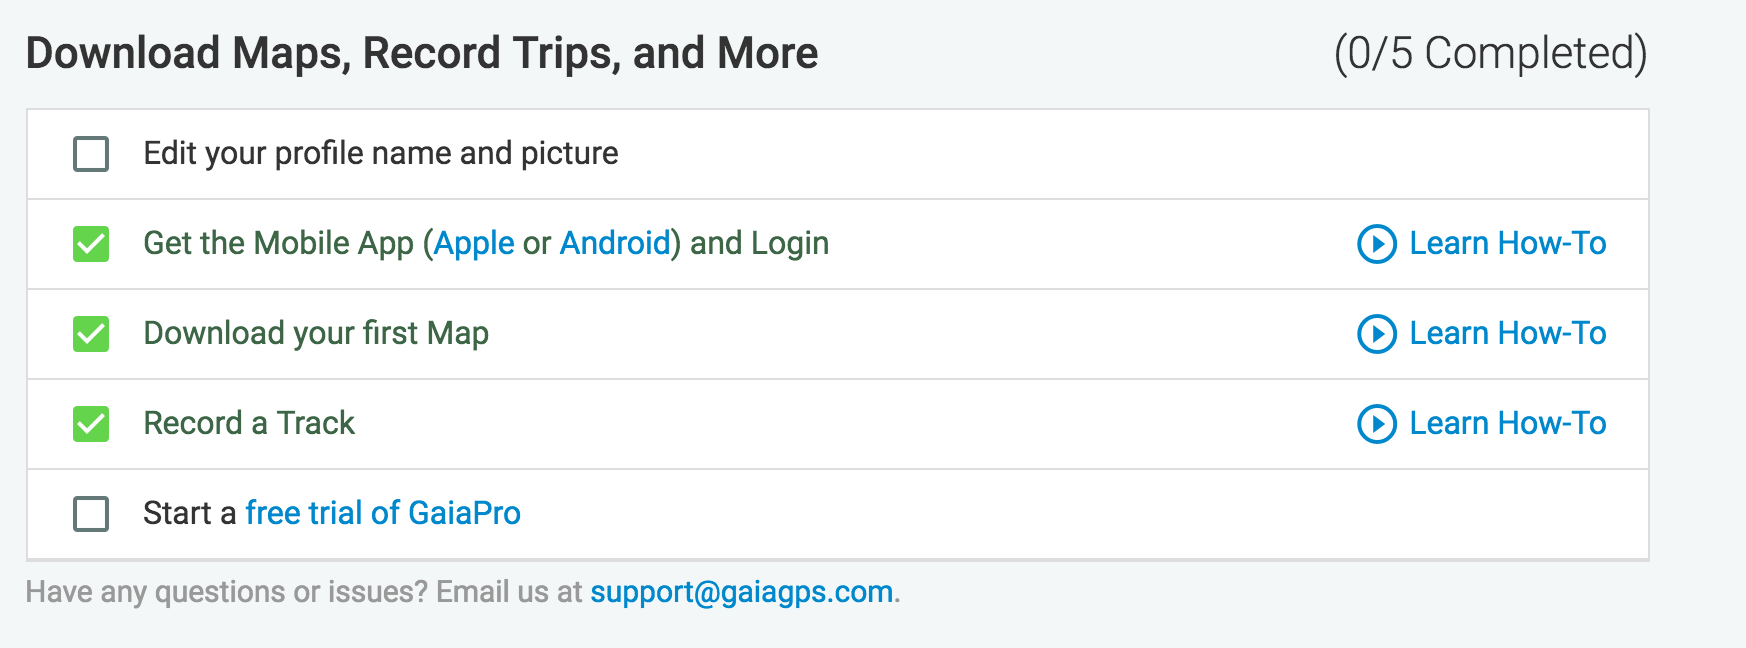Click the Edit your profile name and picture text
This screenshot has height=648, width=1746.
coord(381,154)
